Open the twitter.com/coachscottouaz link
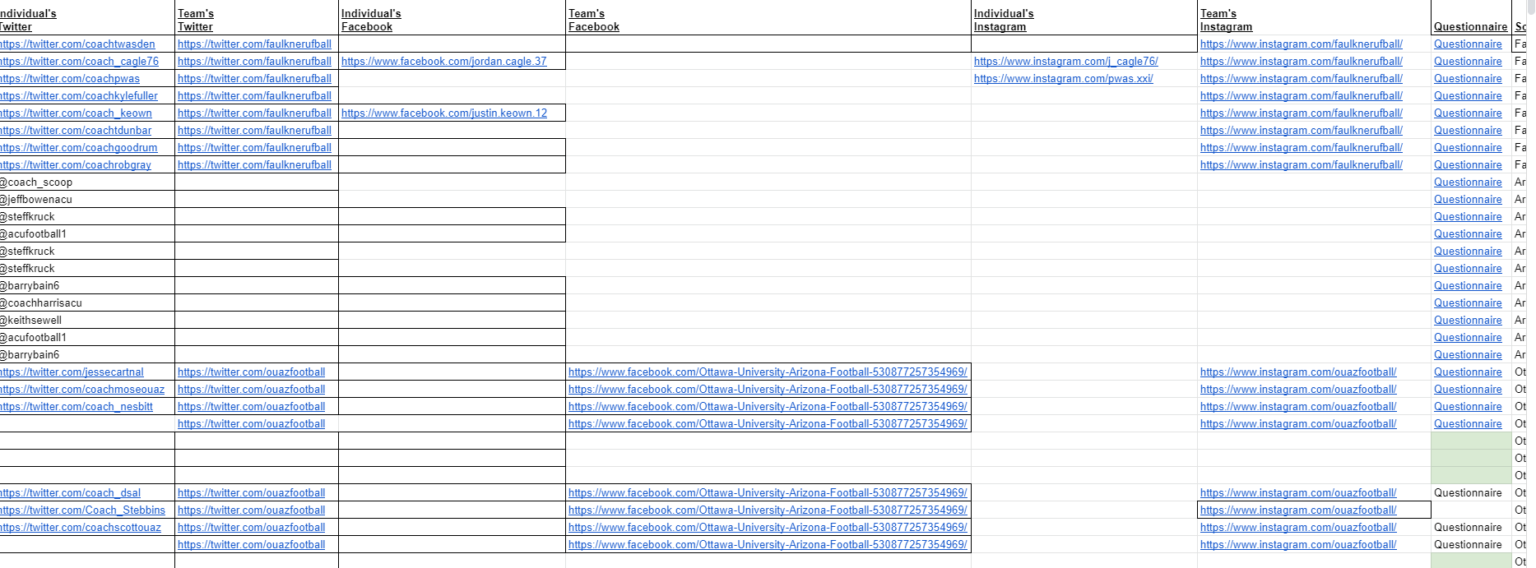Image resolution: width=1536 pixels, height=568 pixels. tap(79, 527)
